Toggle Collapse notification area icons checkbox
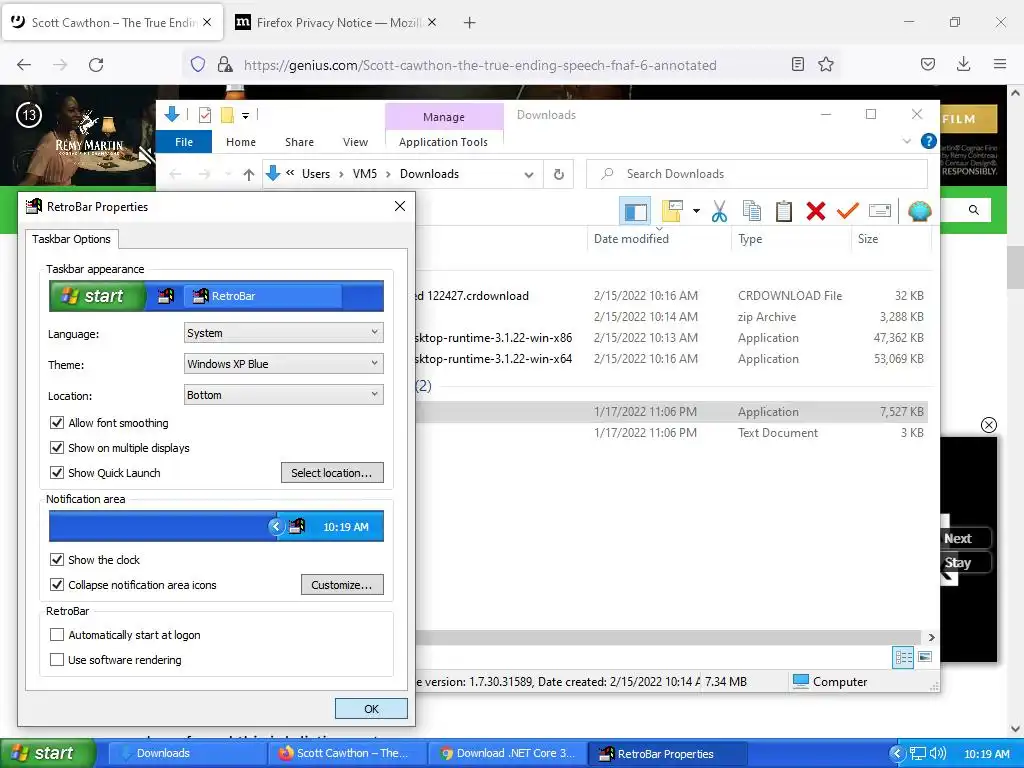The width and height of the screenshot is (1024, 768). point(57,585)
